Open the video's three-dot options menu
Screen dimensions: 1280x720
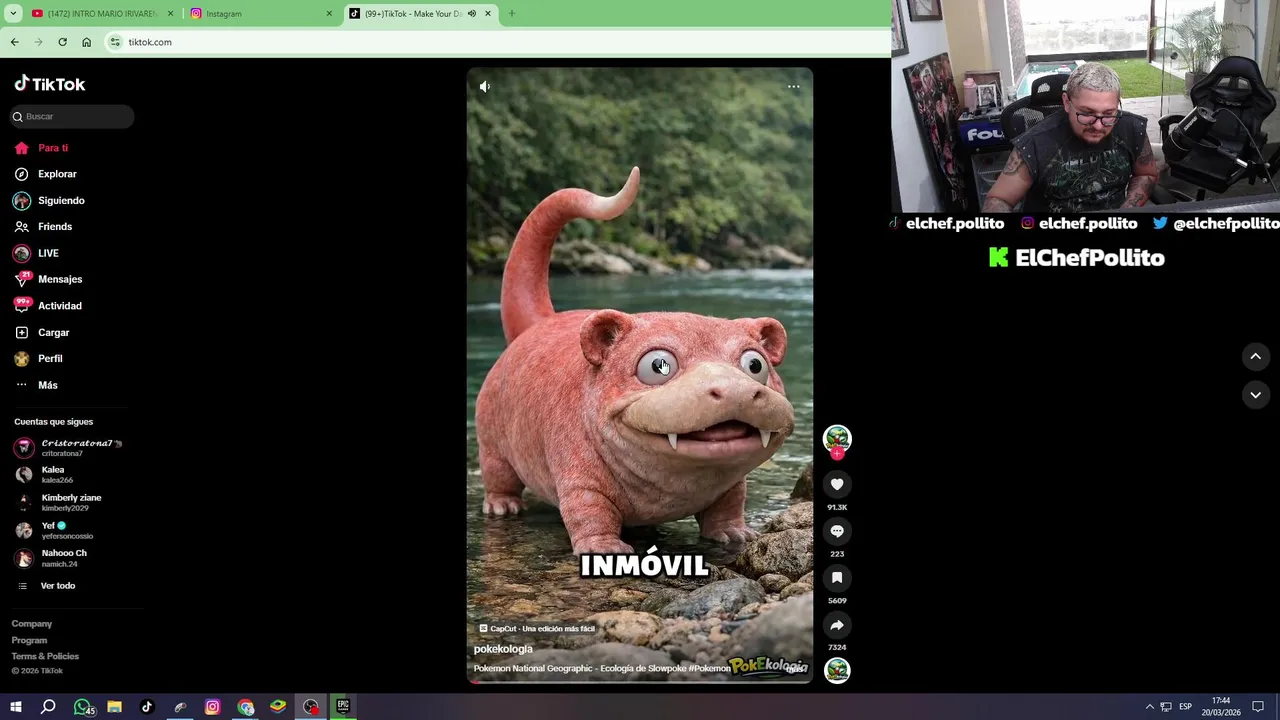click(793, 87)
